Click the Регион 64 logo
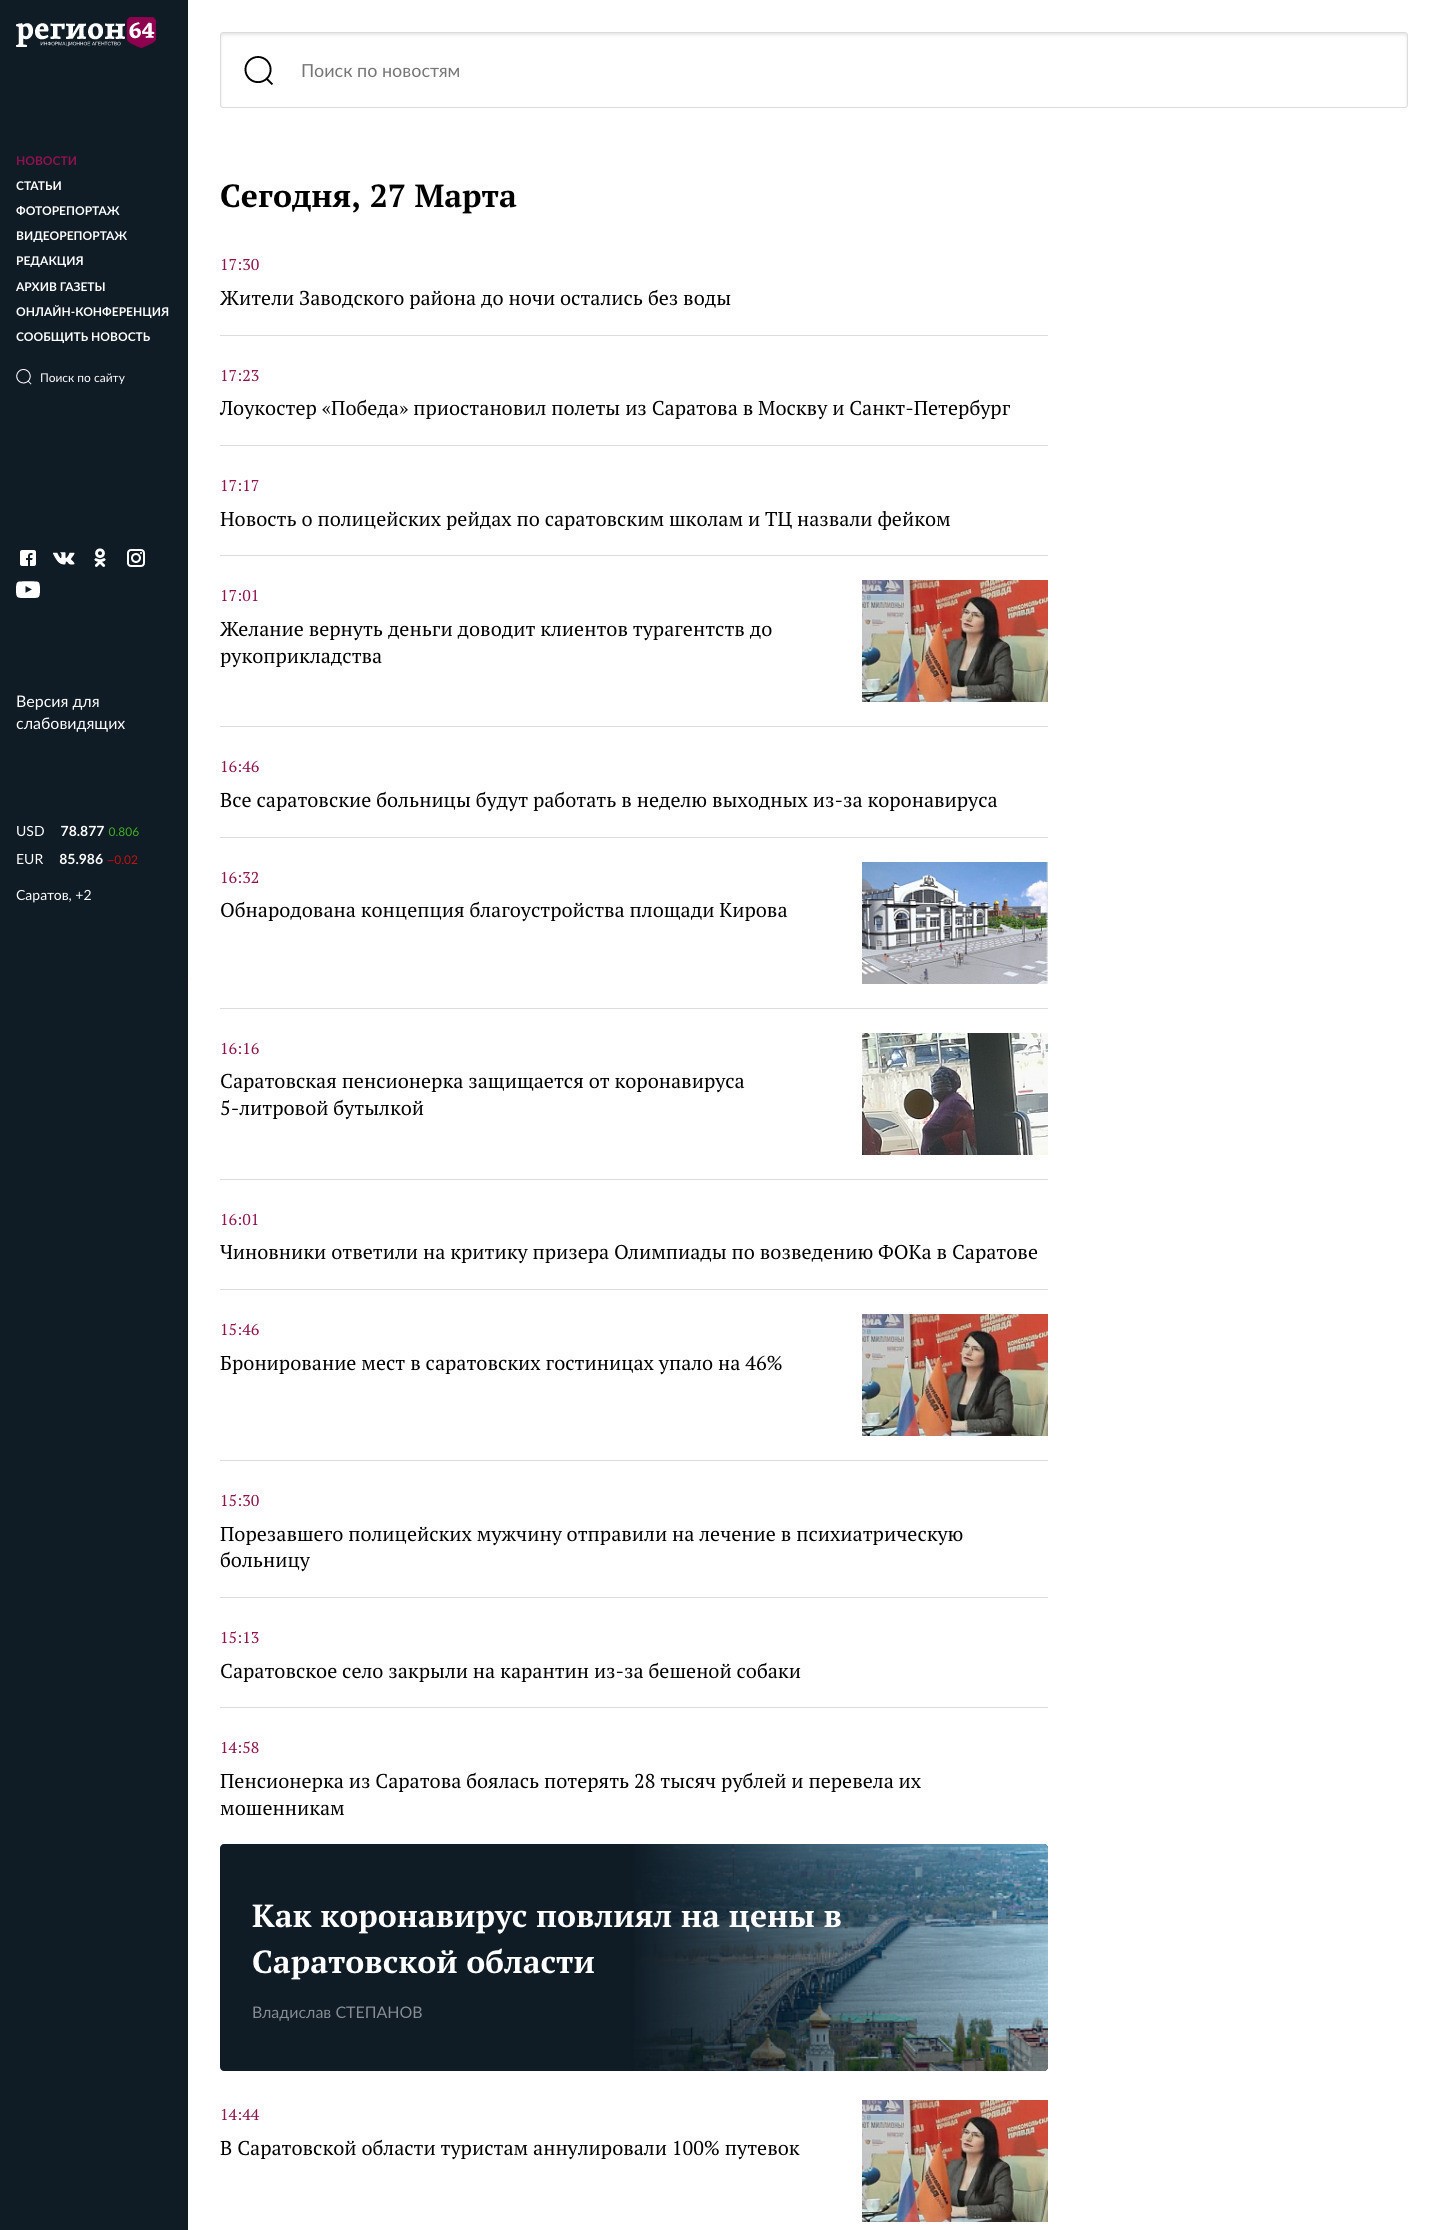Screen dimensions: 1440x2230 point(85,32)
